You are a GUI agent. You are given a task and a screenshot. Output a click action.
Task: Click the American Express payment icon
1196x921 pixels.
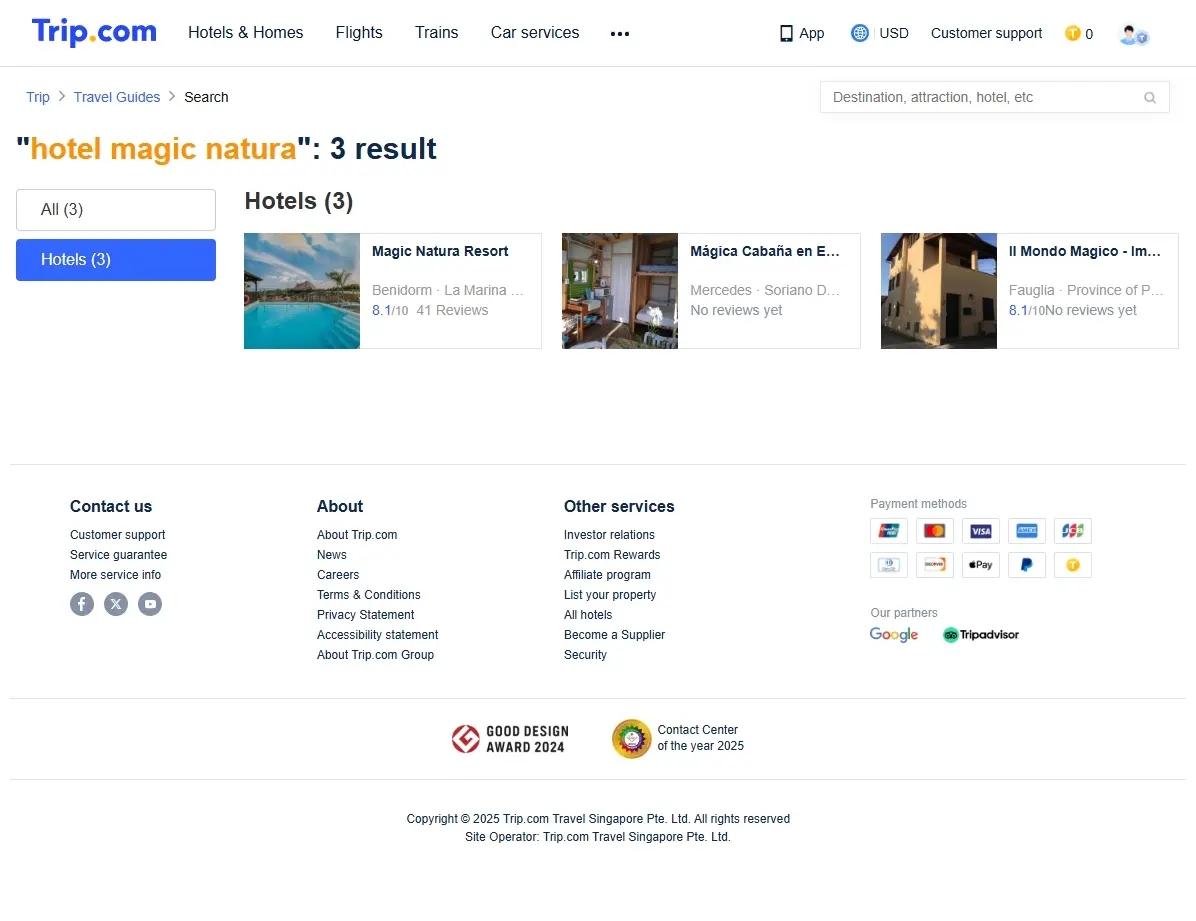1027,530
